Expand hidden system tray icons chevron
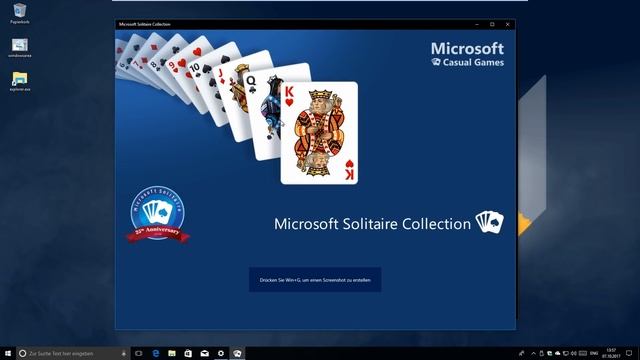640x360 pixels. (x=533, y=353)
